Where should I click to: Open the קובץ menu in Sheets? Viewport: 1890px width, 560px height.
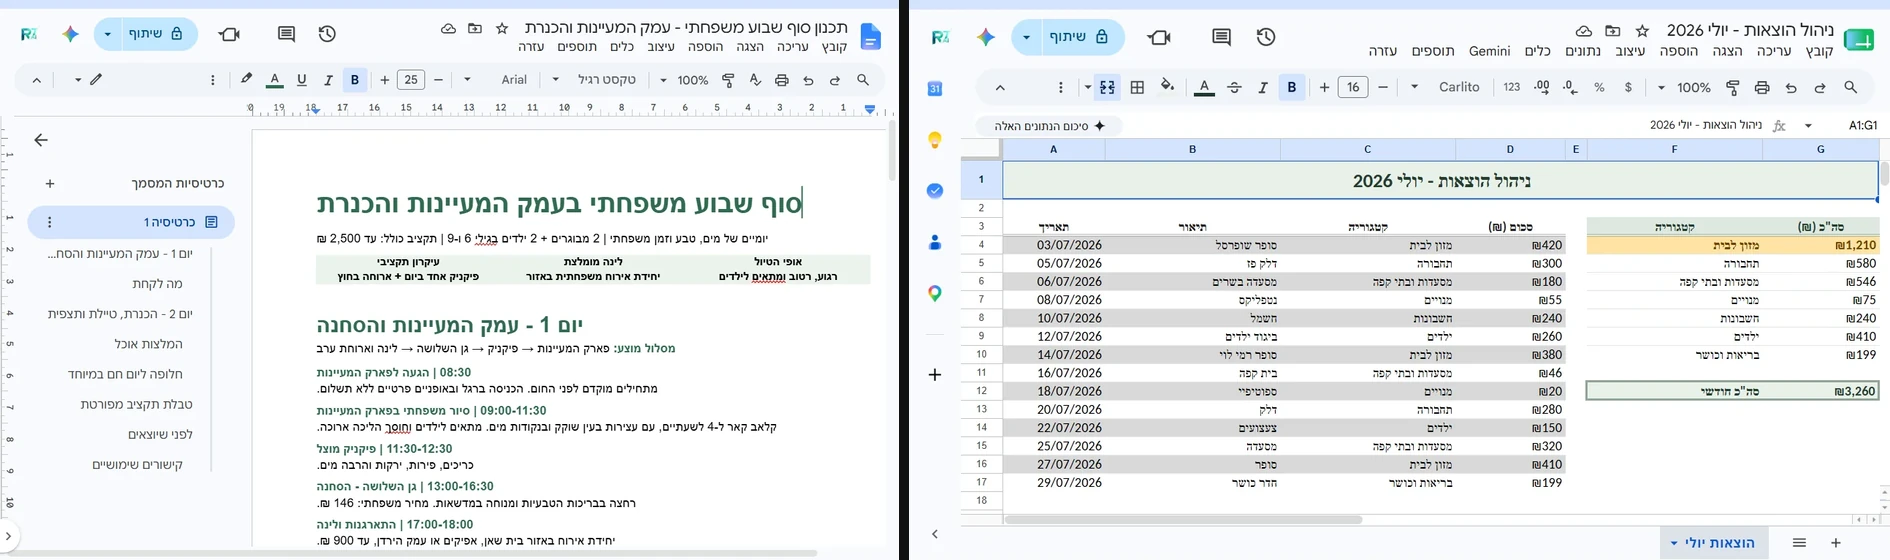click(1819, 51)
